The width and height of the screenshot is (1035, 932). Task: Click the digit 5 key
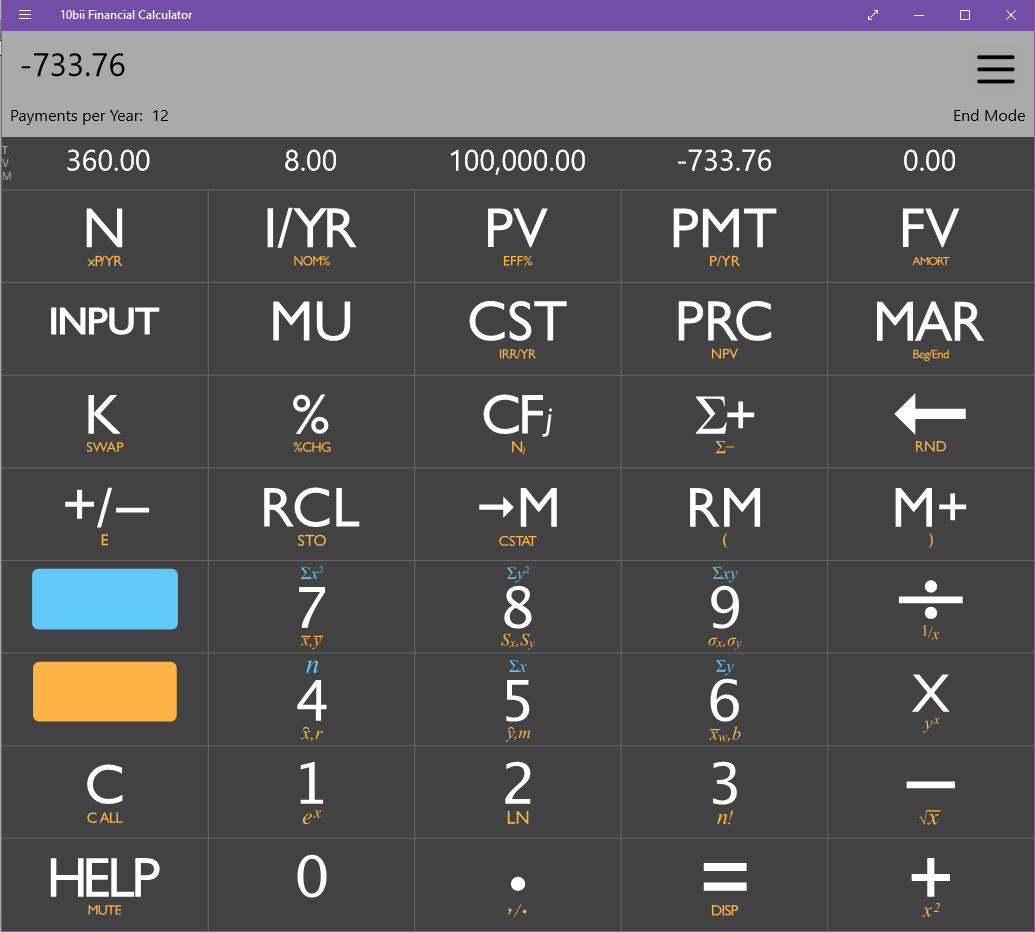point(518,700)
